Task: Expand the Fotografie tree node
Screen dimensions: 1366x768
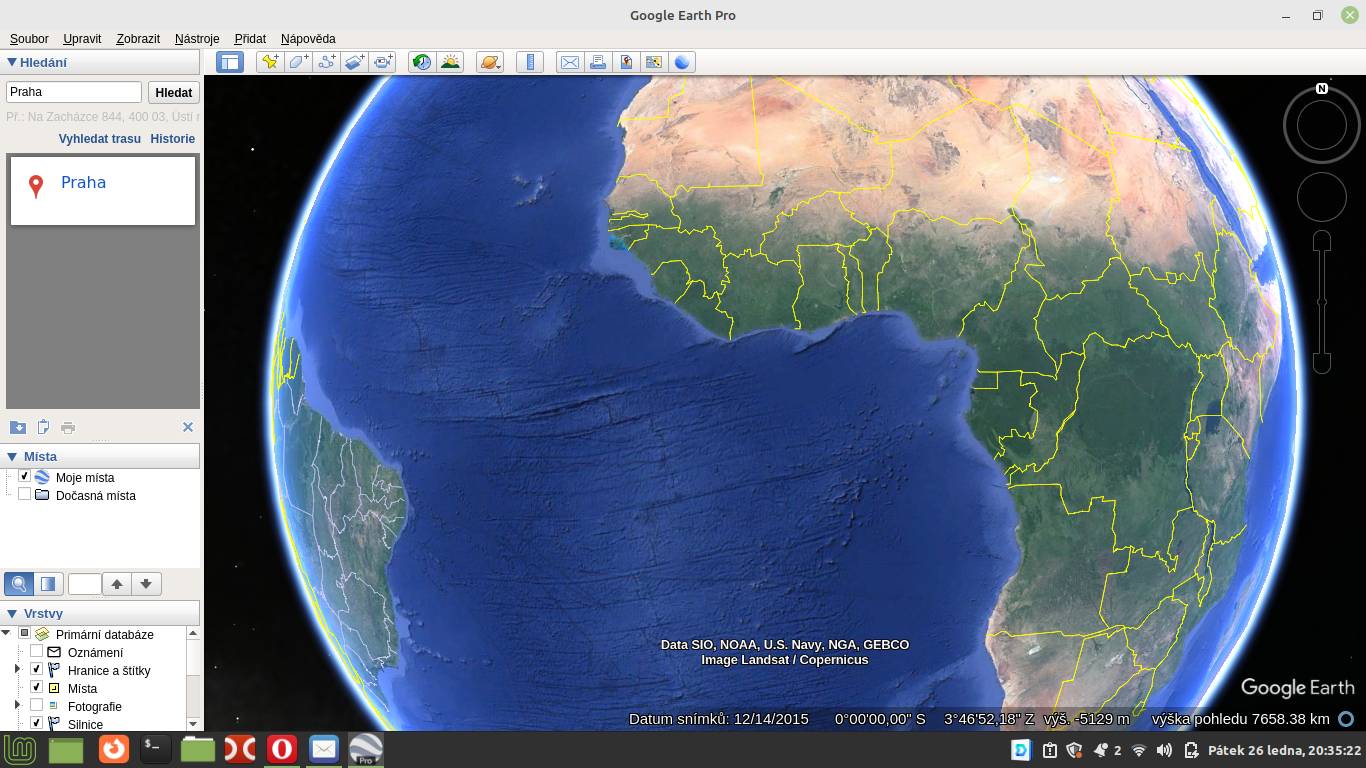Action: pyautogui.click(x=17, y=705)
